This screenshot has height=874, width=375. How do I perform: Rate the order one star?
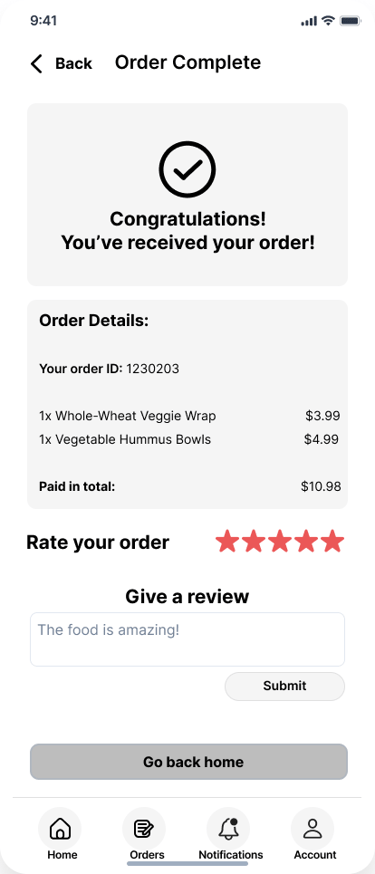click(x=227, y=542)
